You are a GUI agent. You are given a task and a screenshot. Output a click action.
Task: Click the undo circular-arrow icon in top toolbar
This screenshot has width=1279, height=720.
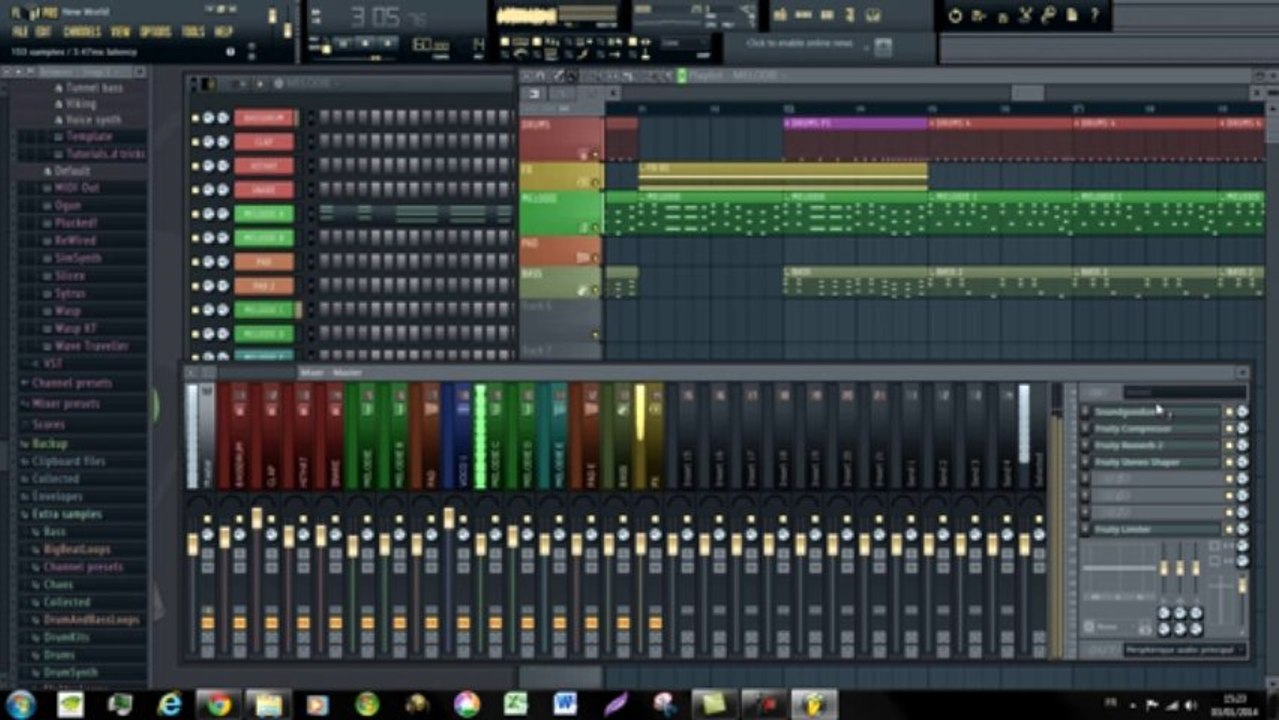pyautogui.click(x=955, y=15)
